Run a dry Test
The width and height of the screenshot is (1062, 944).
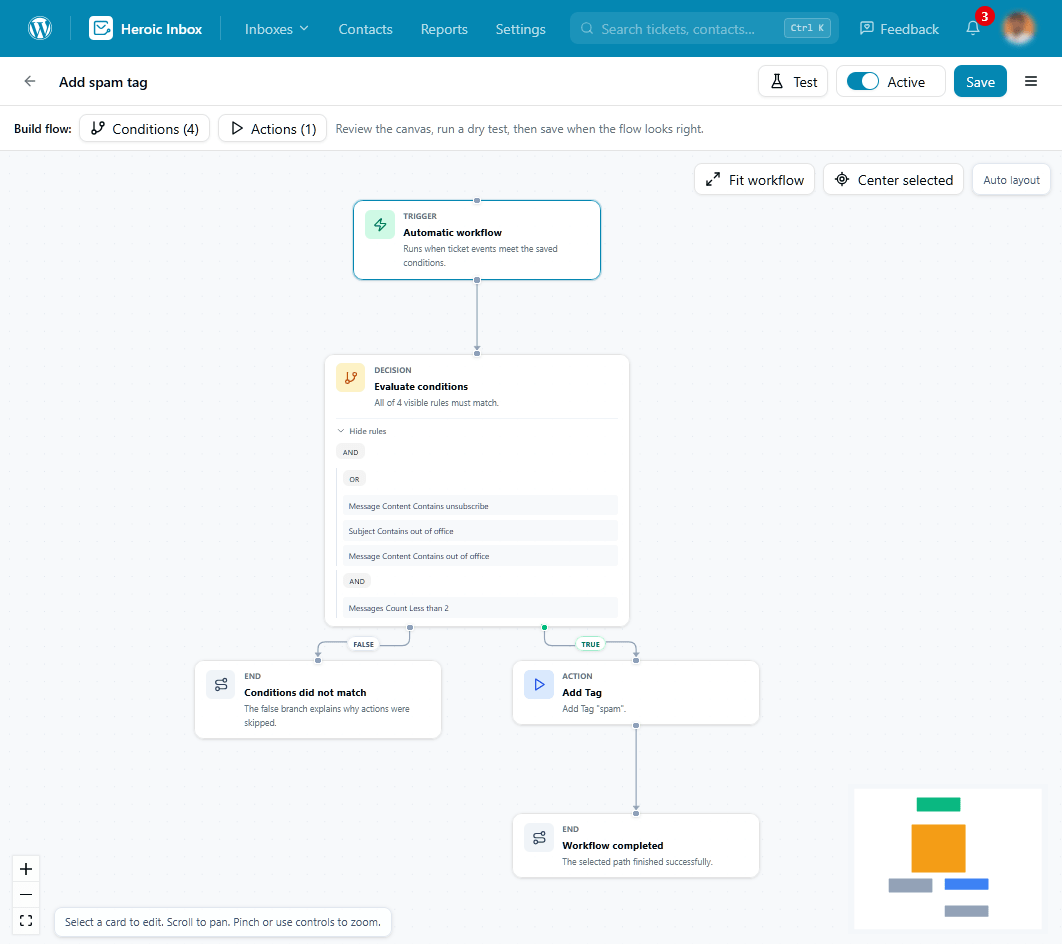(x=793, y=81)
